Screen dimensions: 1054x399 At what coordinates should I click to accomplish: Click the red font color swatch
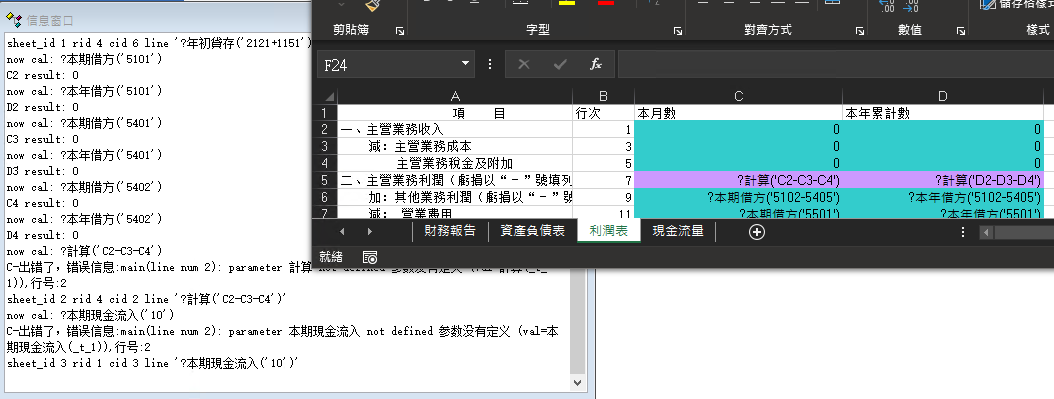[x=606, y=3]
